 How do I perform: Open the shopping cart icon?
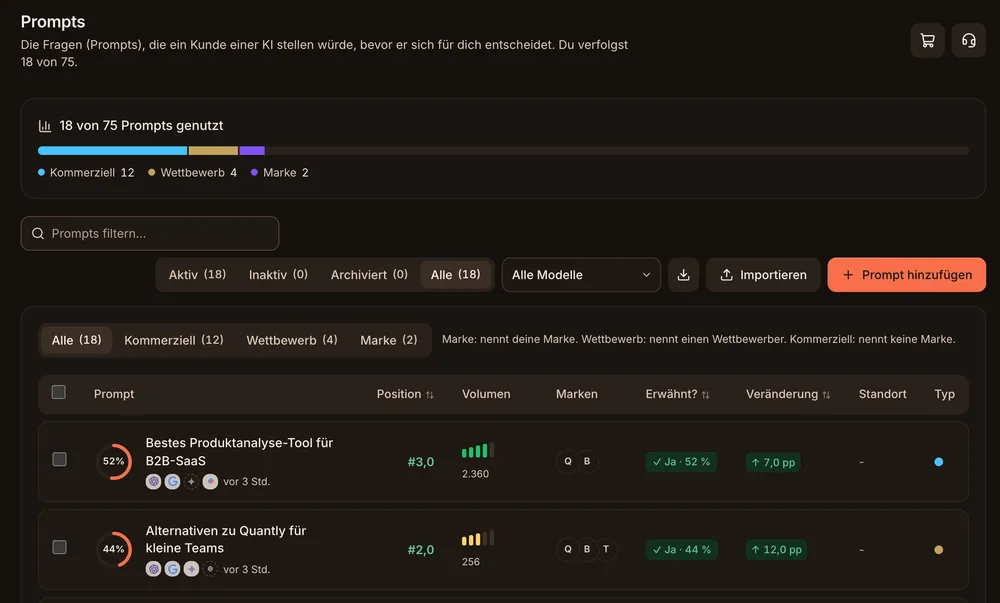pyautogui.click(x=927, y=41)
